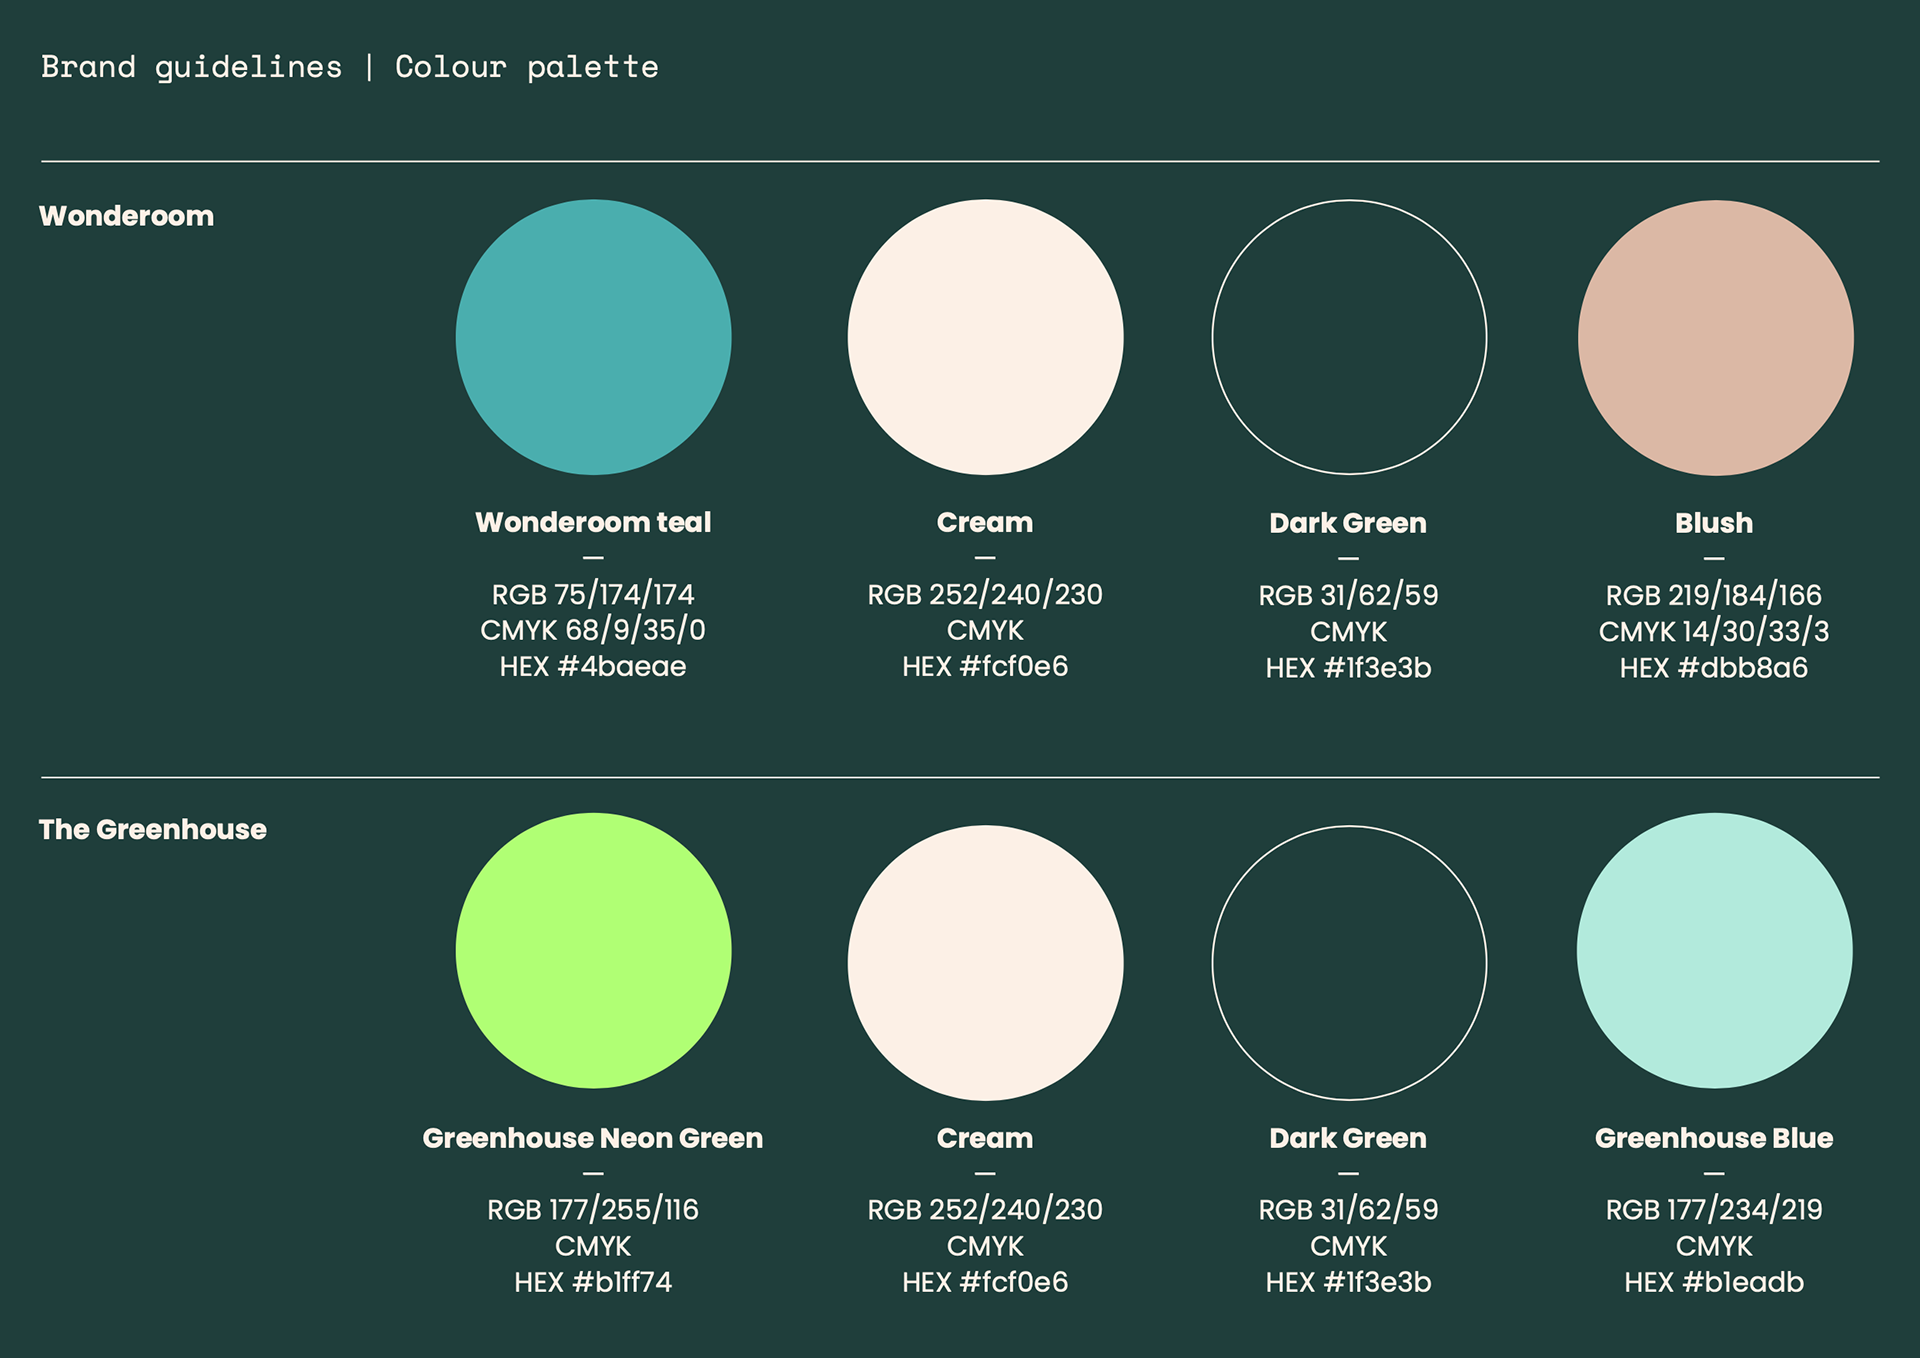
Task: Click the CMYK 68/9/35/0 value
Action: point(593,630)
